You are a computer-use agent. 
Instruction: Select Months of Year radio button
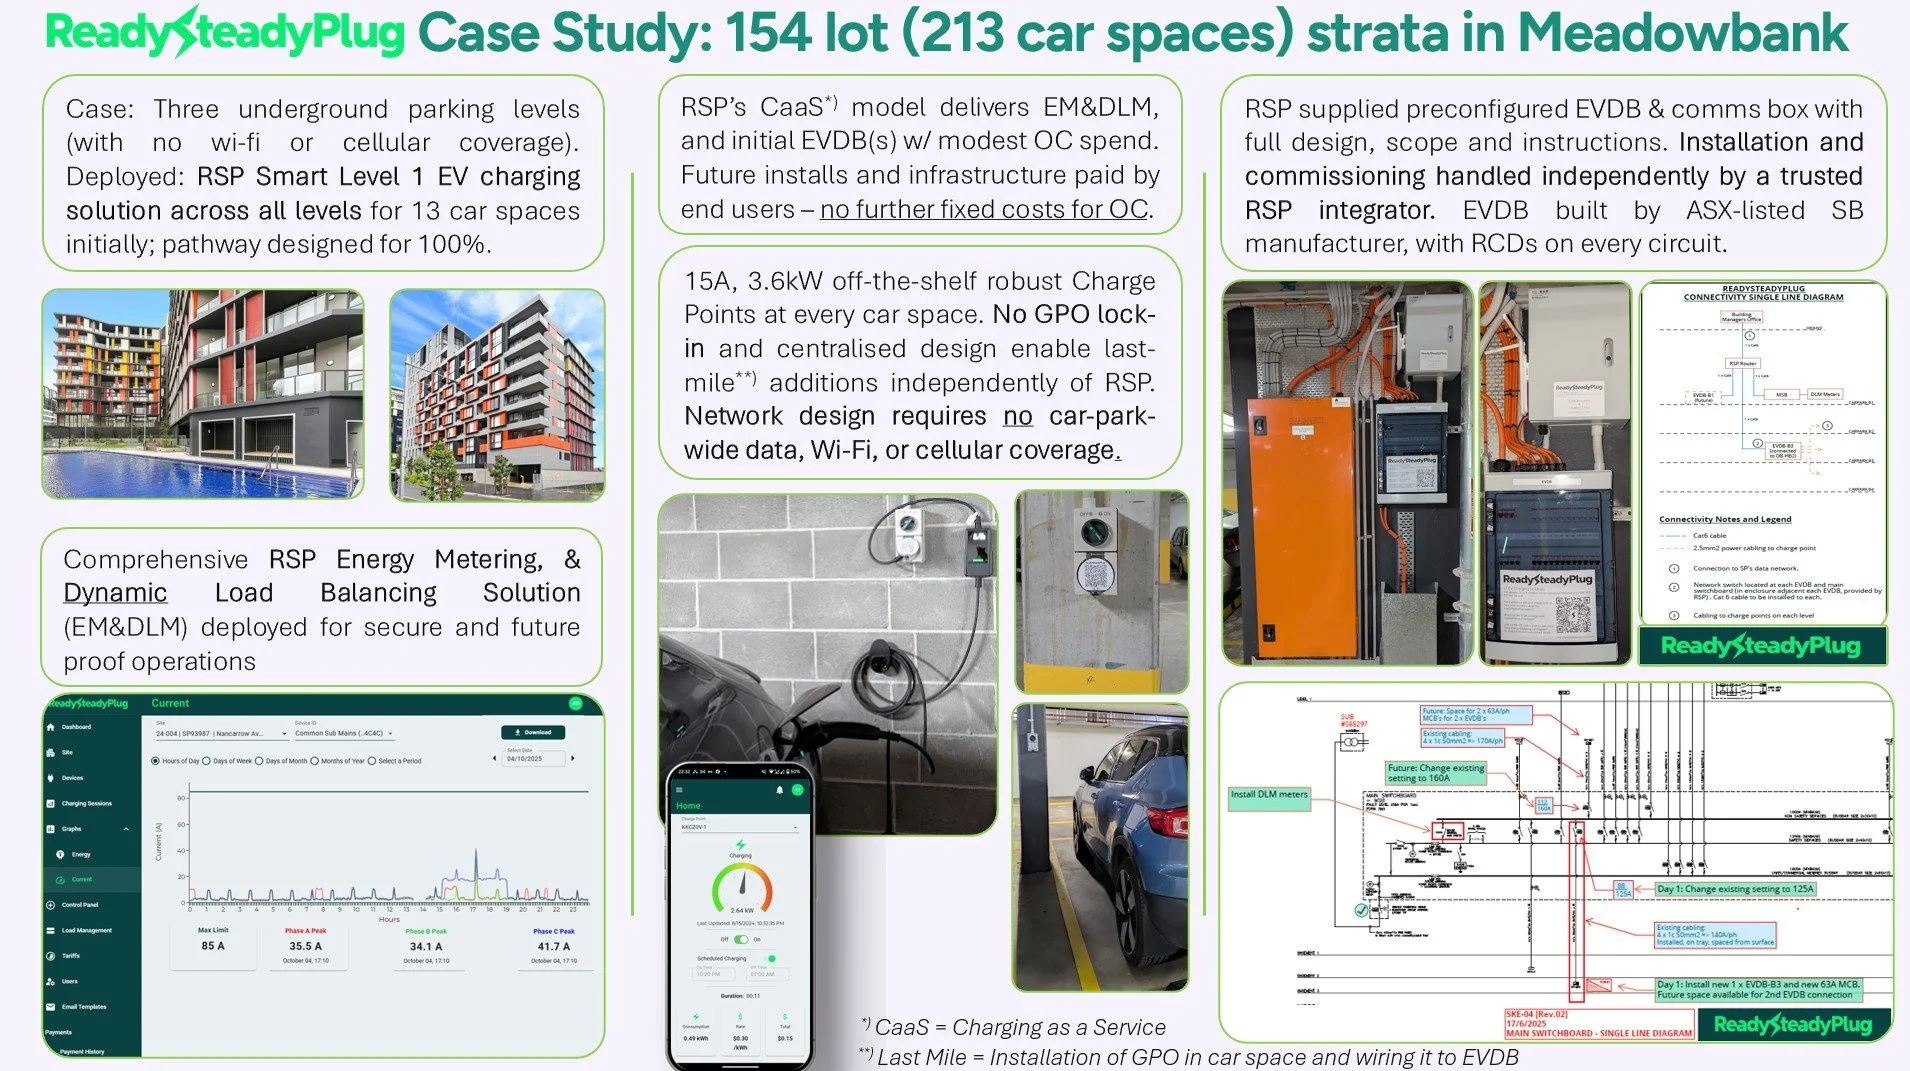tap(314, 761)
